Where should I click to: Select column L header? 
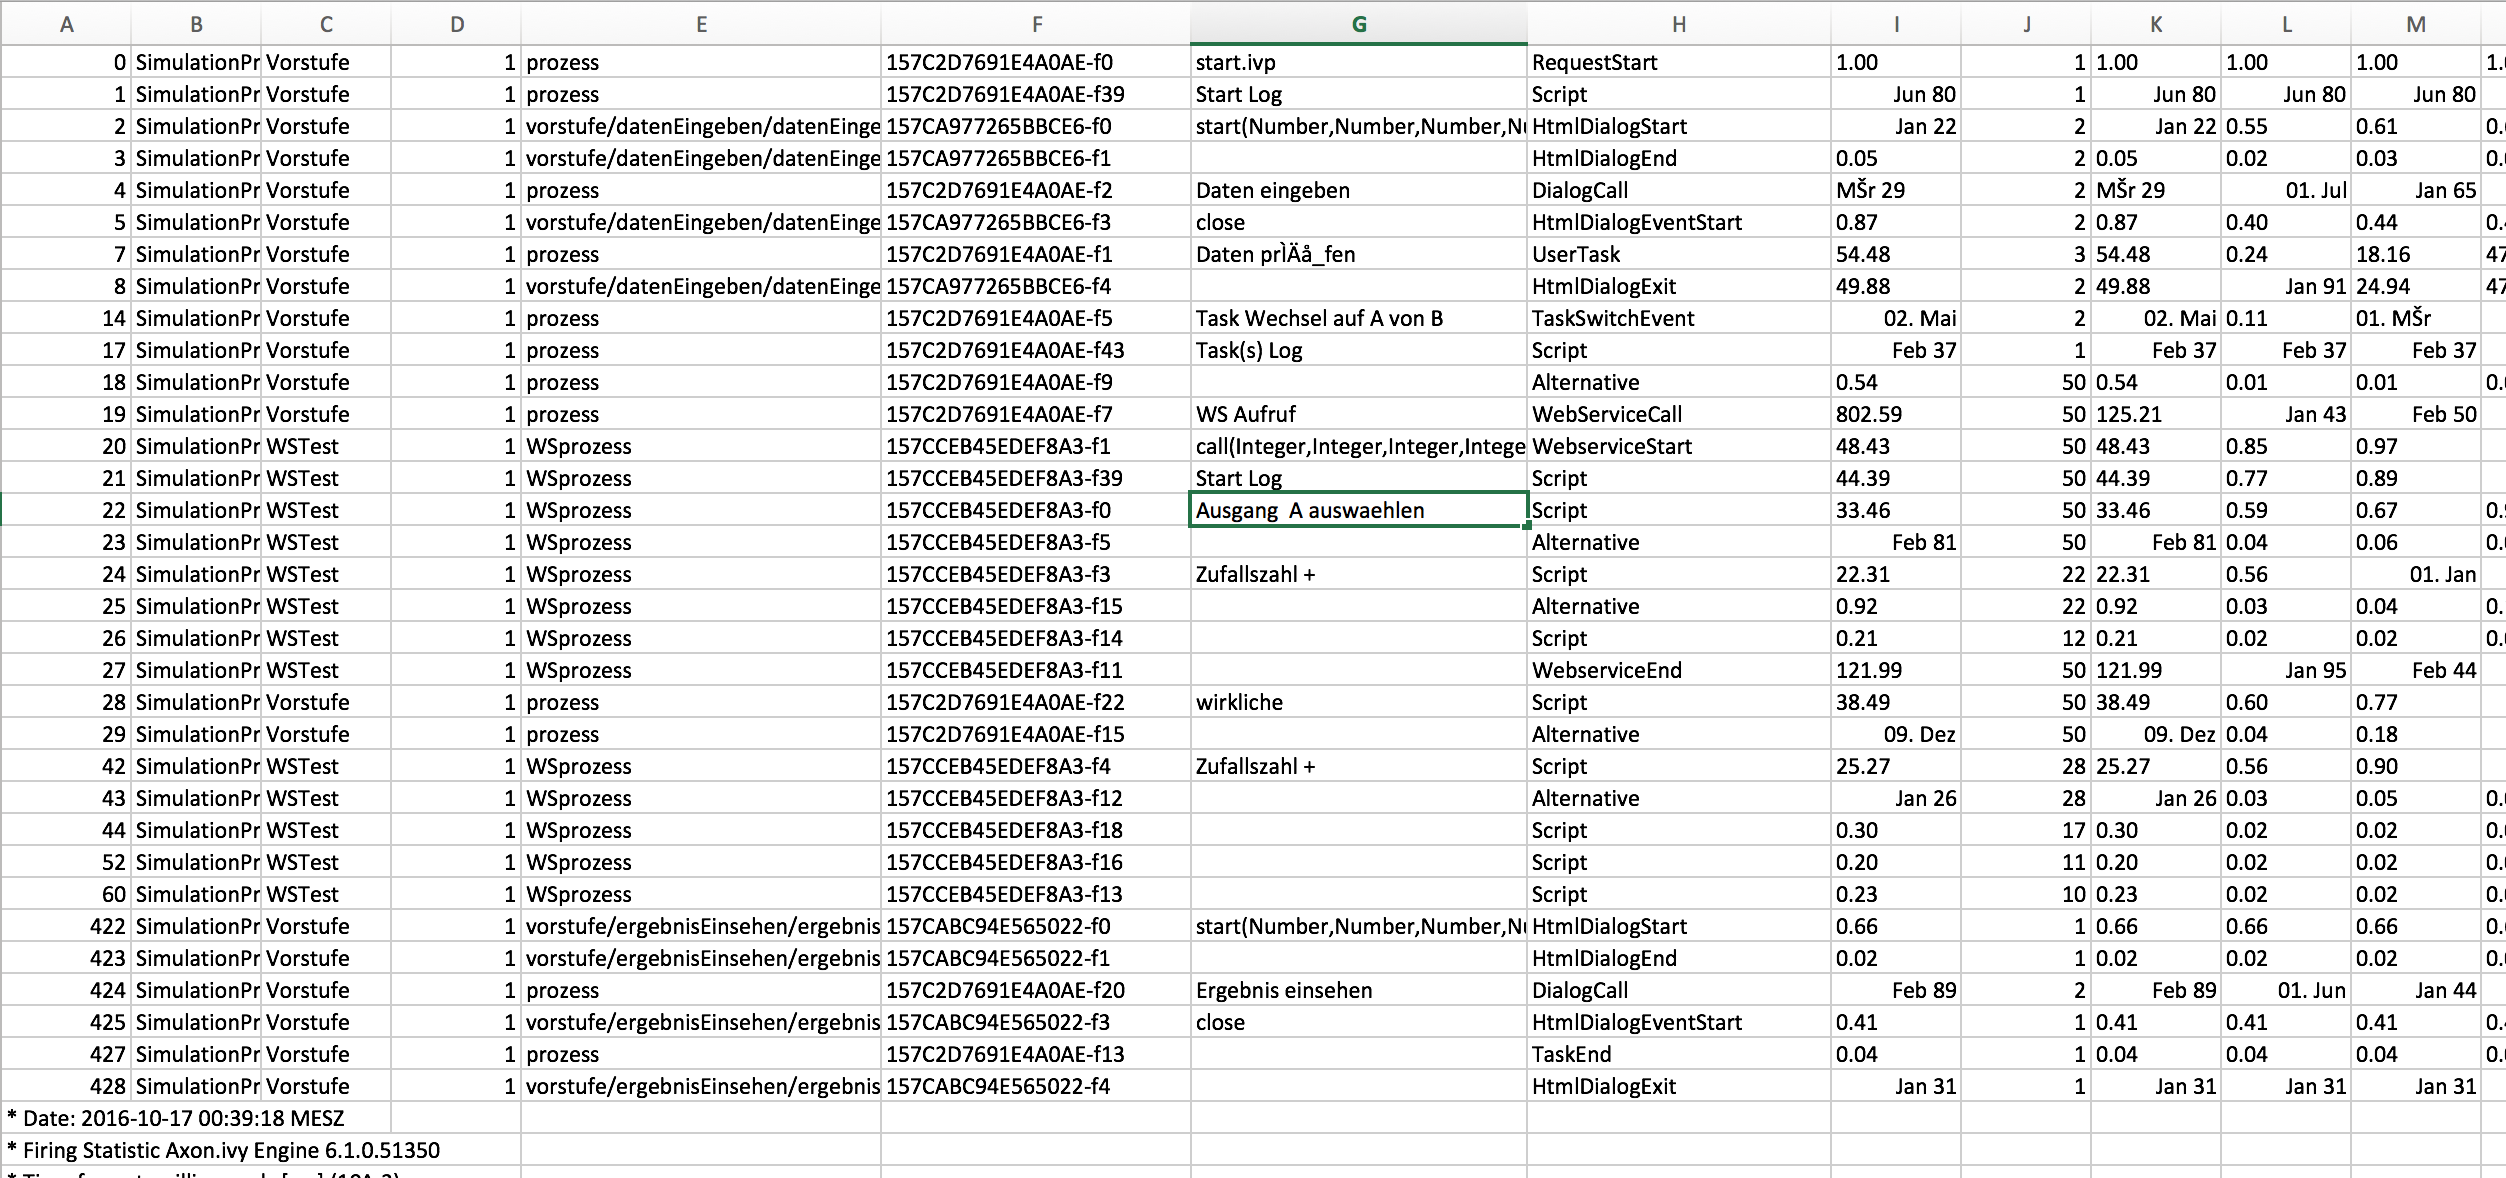click(2286, 24)
